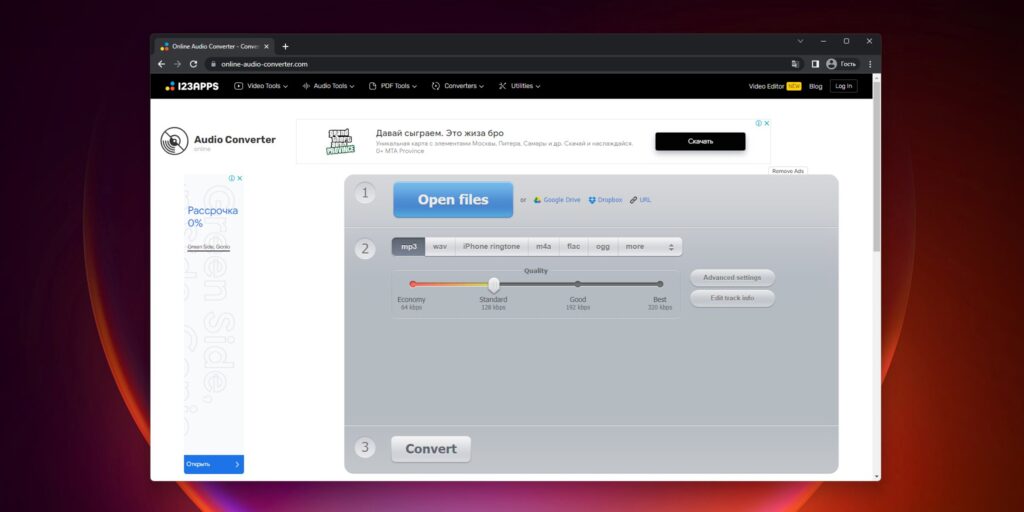Viewport: 1024px width, 512px height.
Task: Open a new browser tab
Action: click(285, 46)
